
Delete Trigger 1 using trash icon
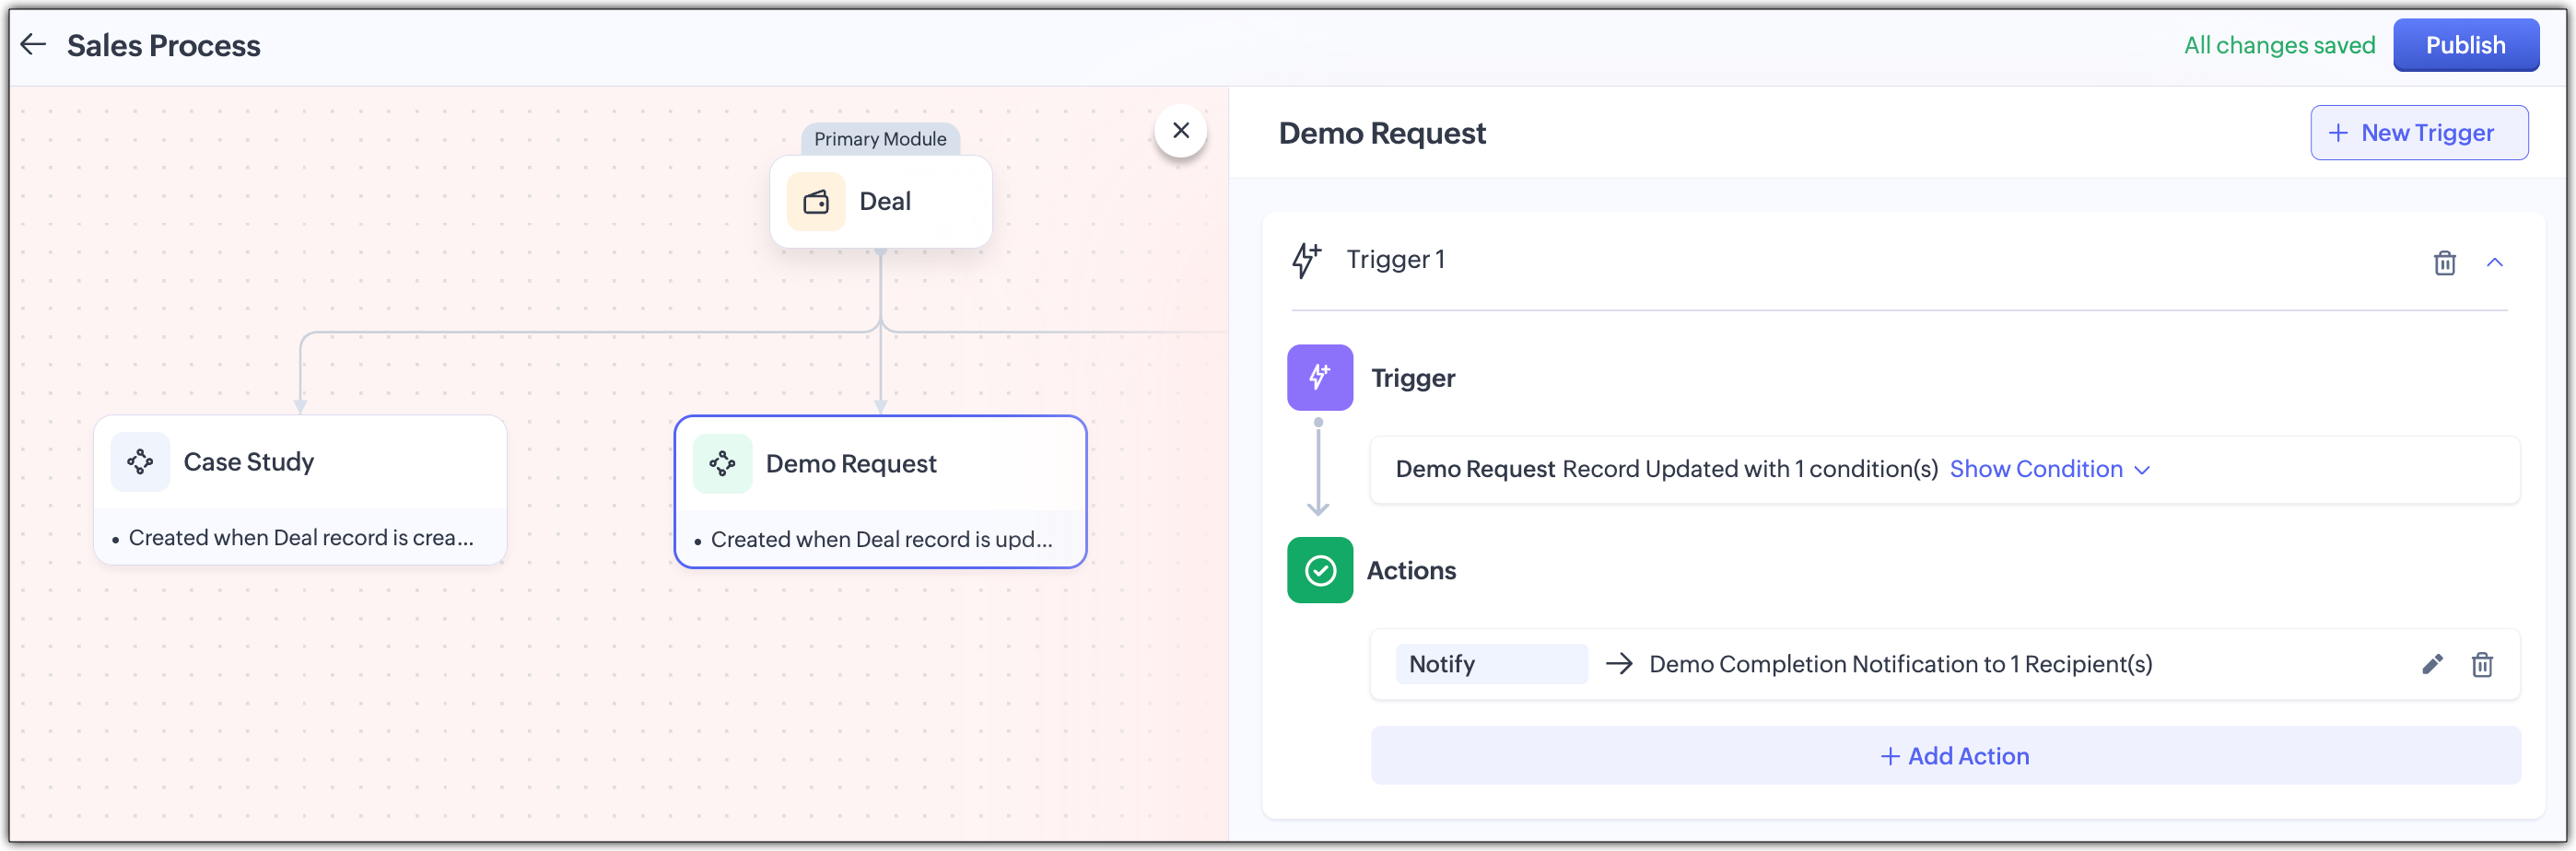click(x=2444, y=262)
